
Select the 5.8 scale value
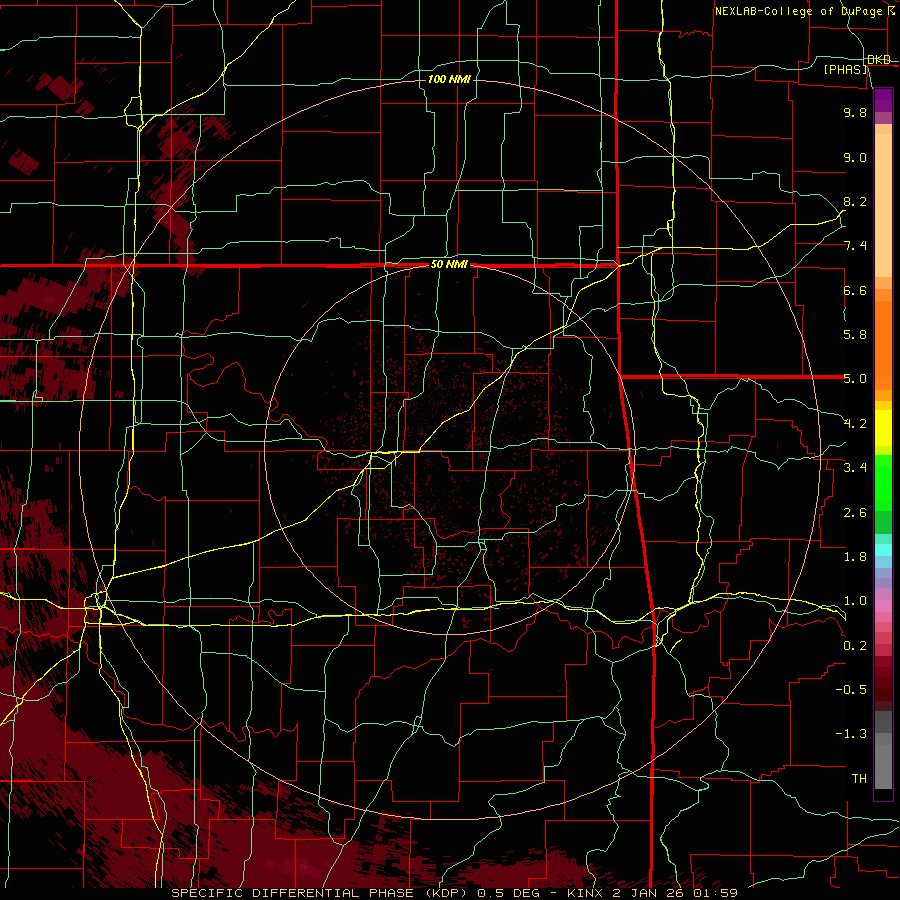click(855, 335)
